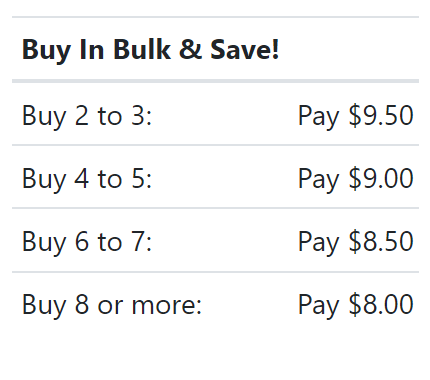The image size is (430, 380).
Task: Click the $8.50 amount
Action: coord(381,241)
